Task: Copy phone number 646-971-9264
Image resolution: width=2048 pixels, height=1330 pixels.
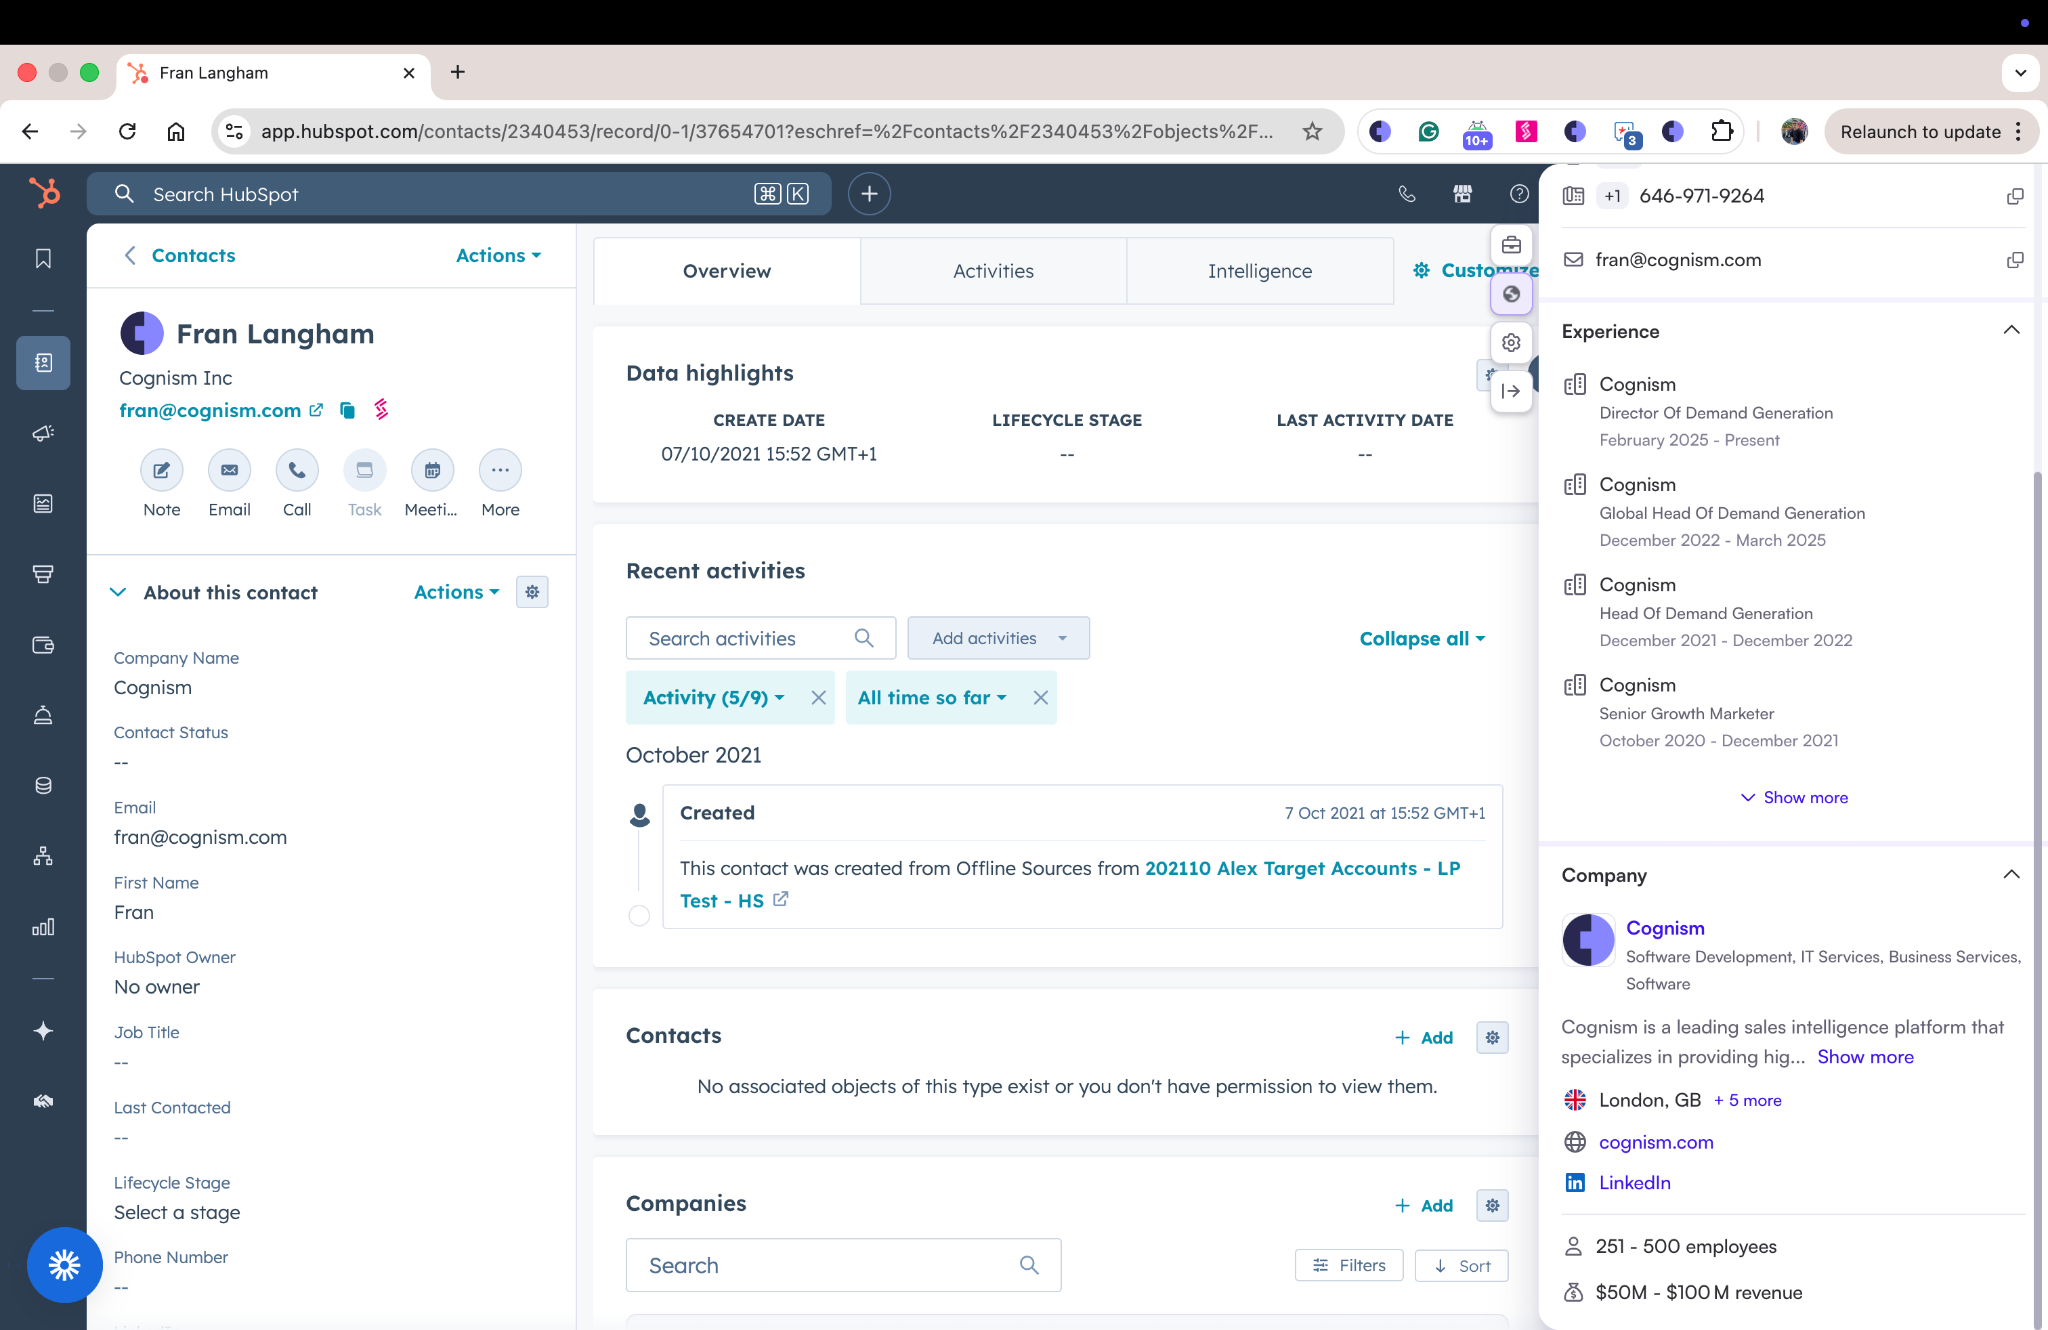Action: point(2014,197)
